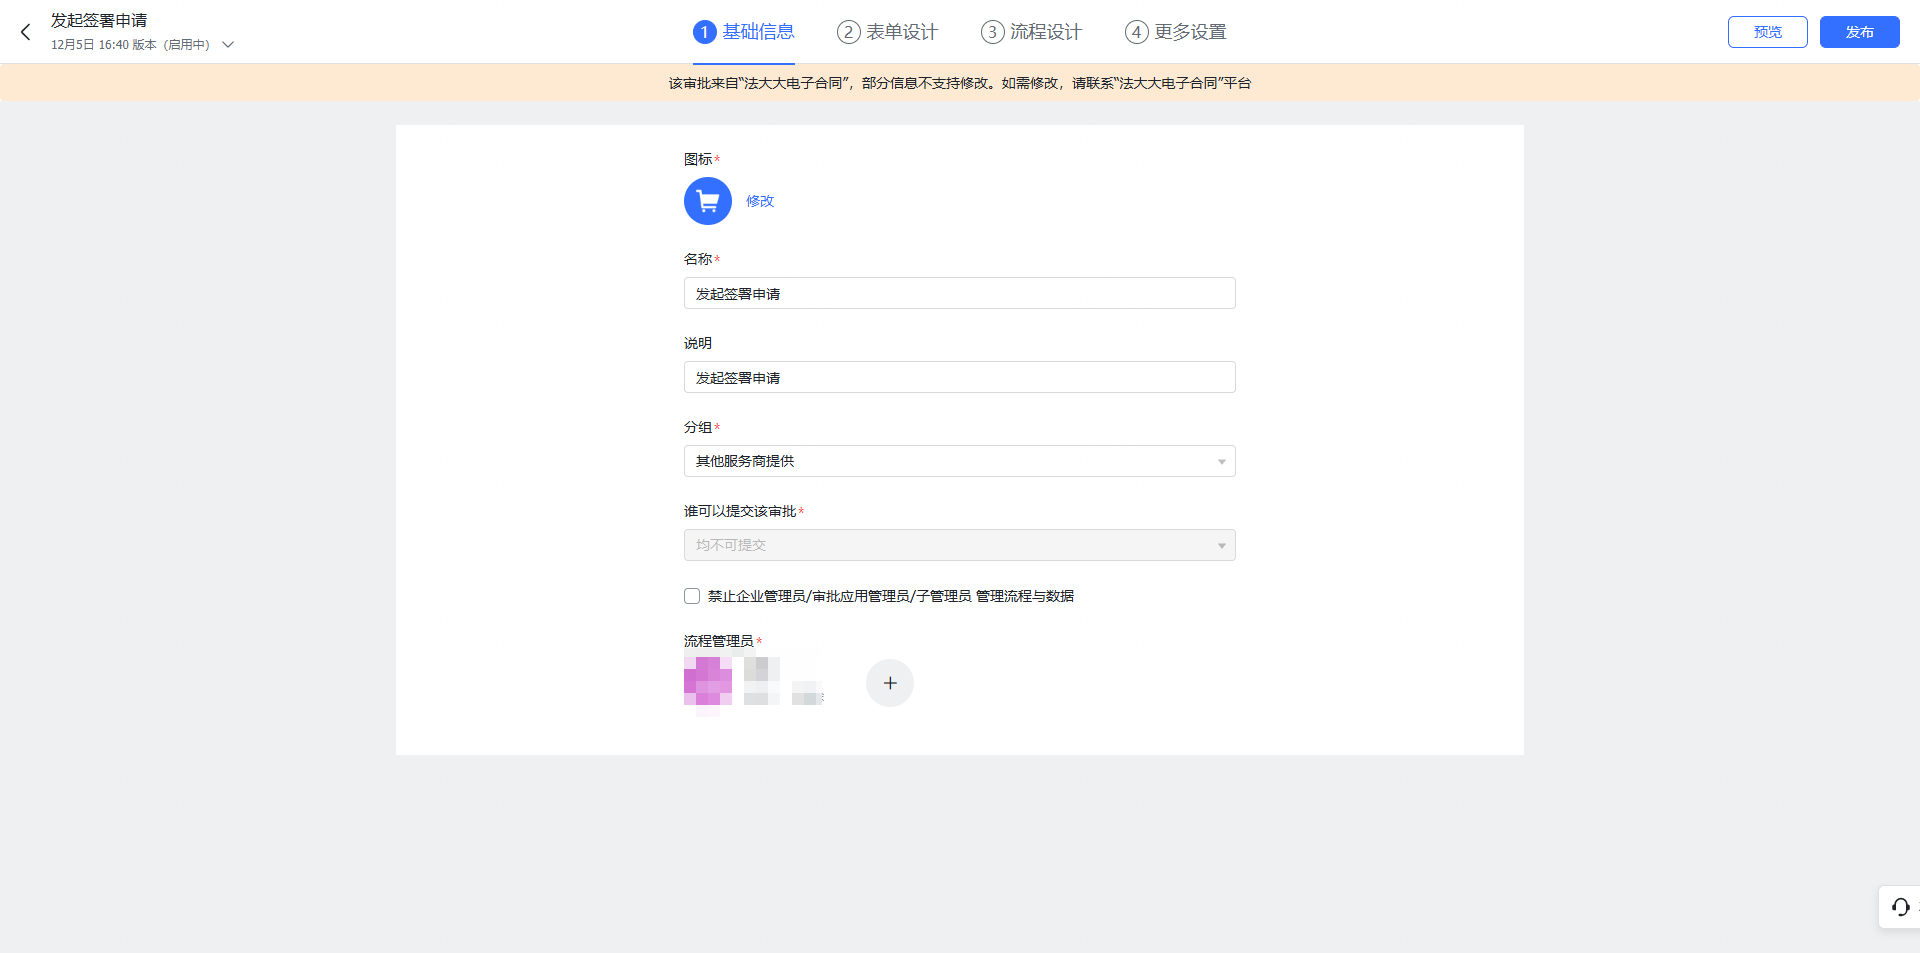Image resolution: width=1920 pixels, height=953 pixels.
Task: Click the 修改 icon link
Action: click(760, 201)
